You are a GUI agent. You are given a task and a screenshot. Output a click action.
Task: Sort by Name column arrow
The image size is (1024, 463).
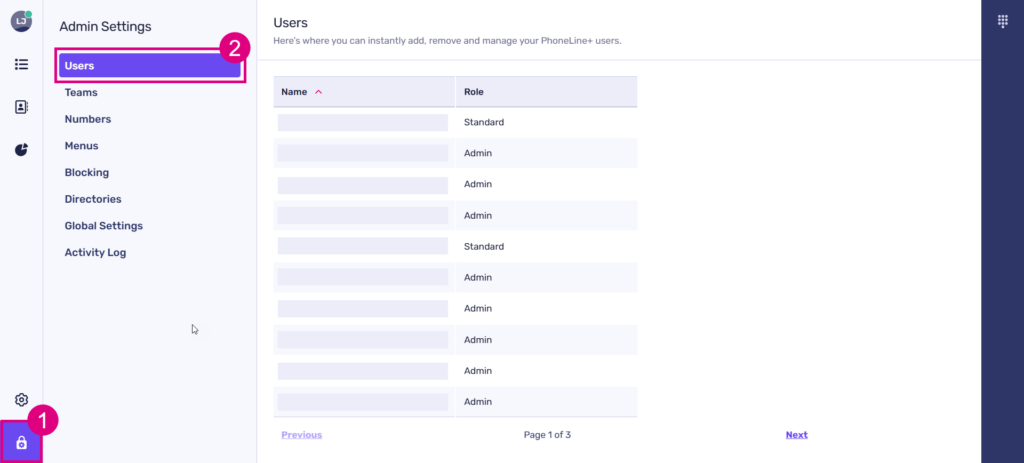(x=319, y=92)
